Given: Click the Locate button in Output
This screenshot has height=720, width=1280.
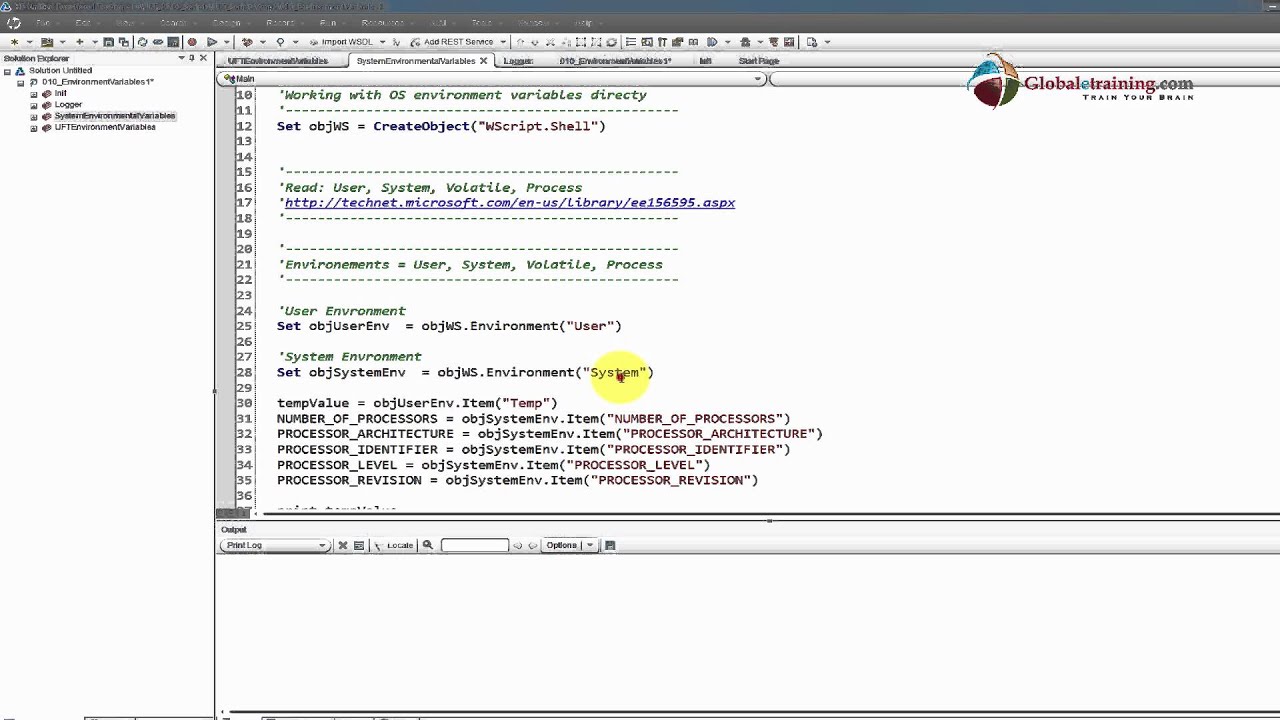Looking at the screenshot, I should [393, 545].
